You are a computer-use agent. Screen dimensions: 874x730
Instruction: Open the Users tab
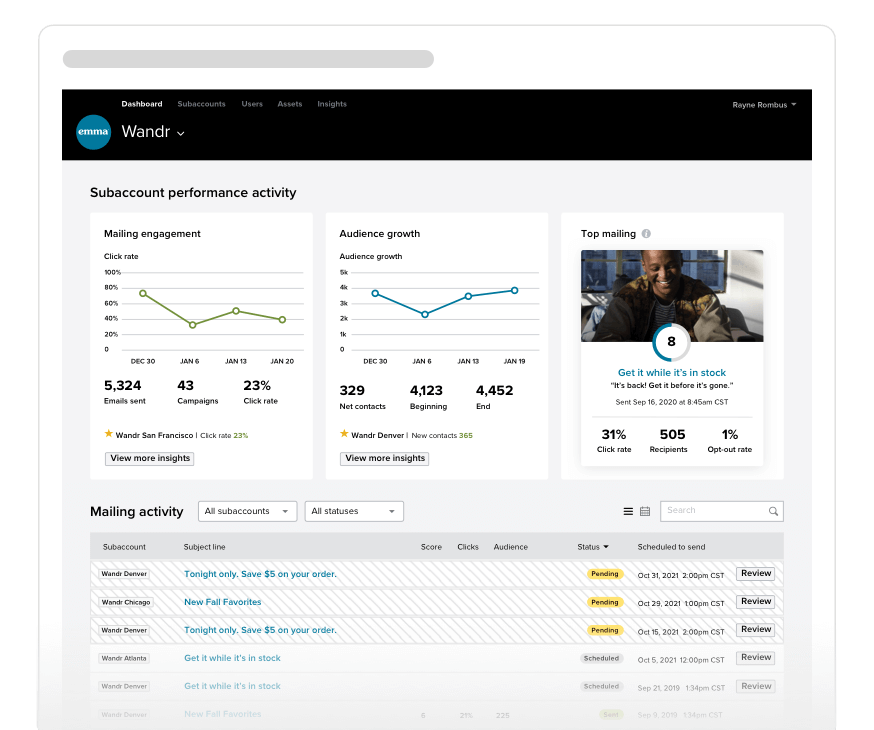point(252,104)
